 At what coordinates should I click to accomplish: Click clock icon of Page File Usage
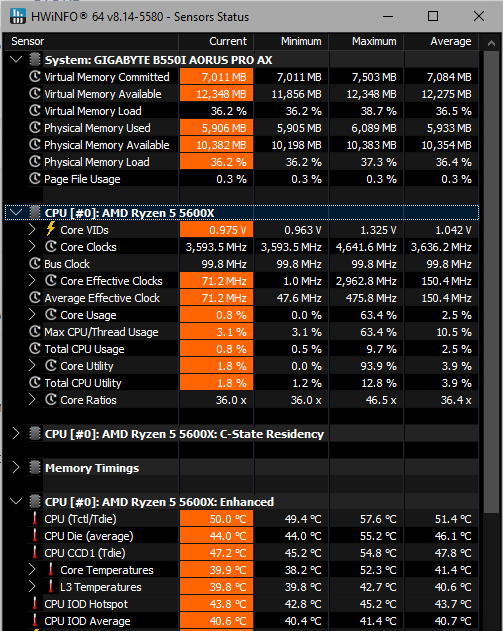pyautogui.click(x=35, y=178)
